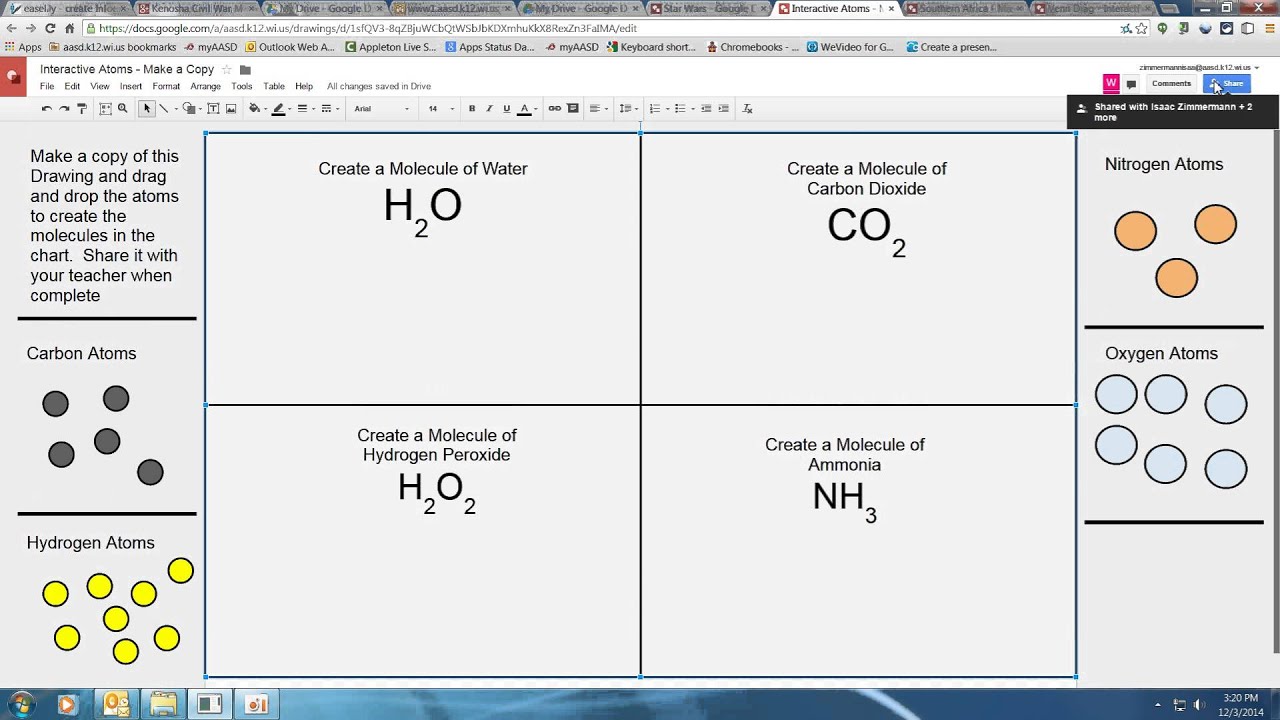Image resolution: width=1280 pixels, height=720 pixels.
Task: Open the text color picker
Action: (522, 108)
